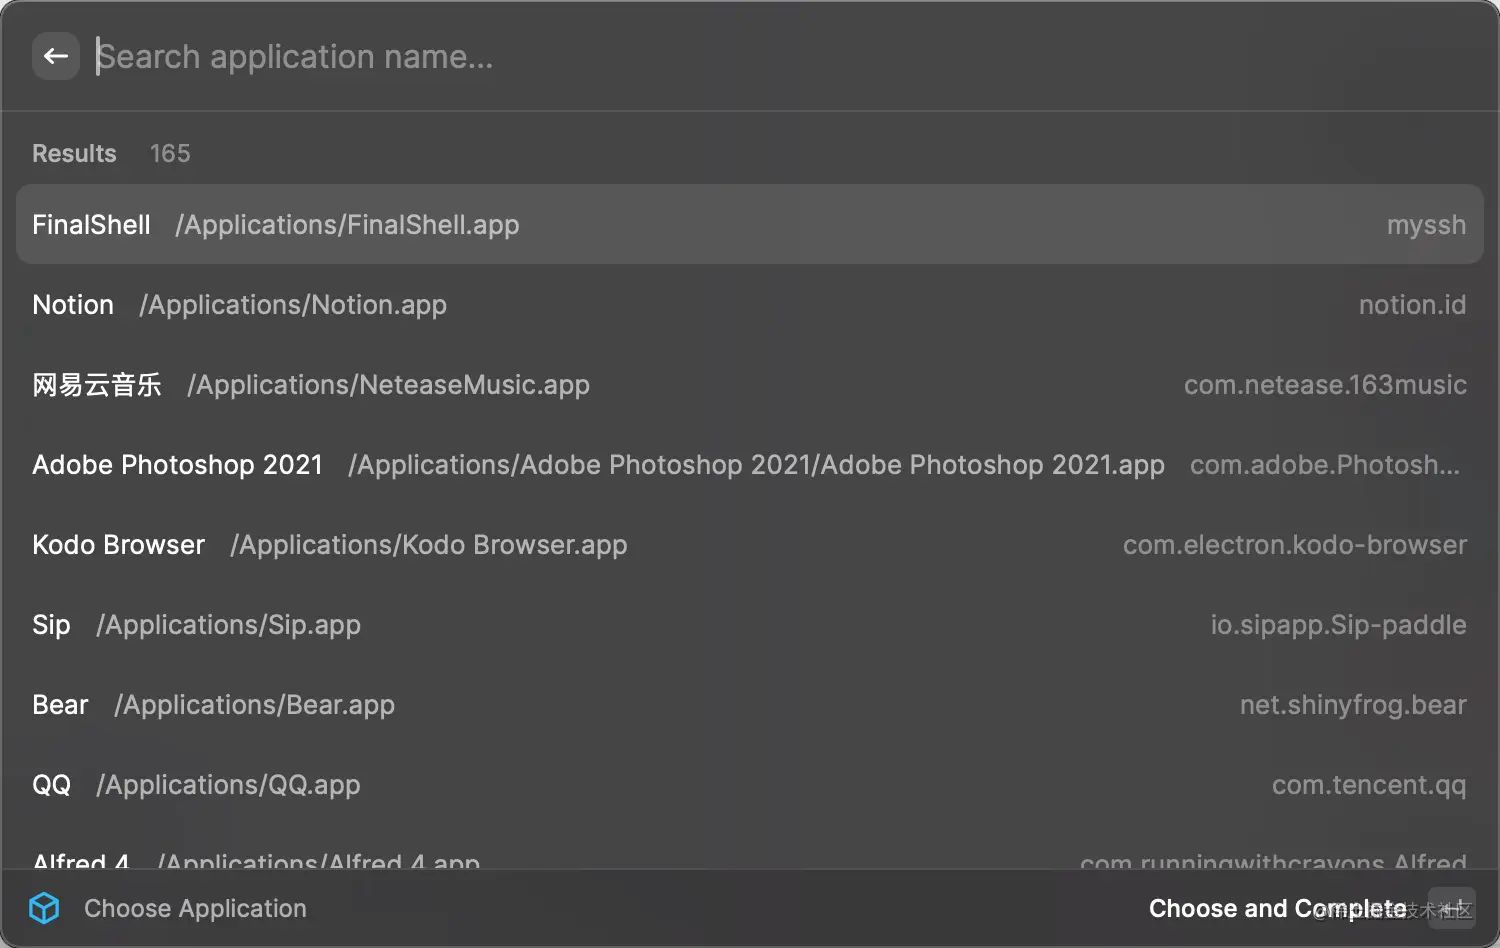Click the back arrow button

tap(56, 56)
